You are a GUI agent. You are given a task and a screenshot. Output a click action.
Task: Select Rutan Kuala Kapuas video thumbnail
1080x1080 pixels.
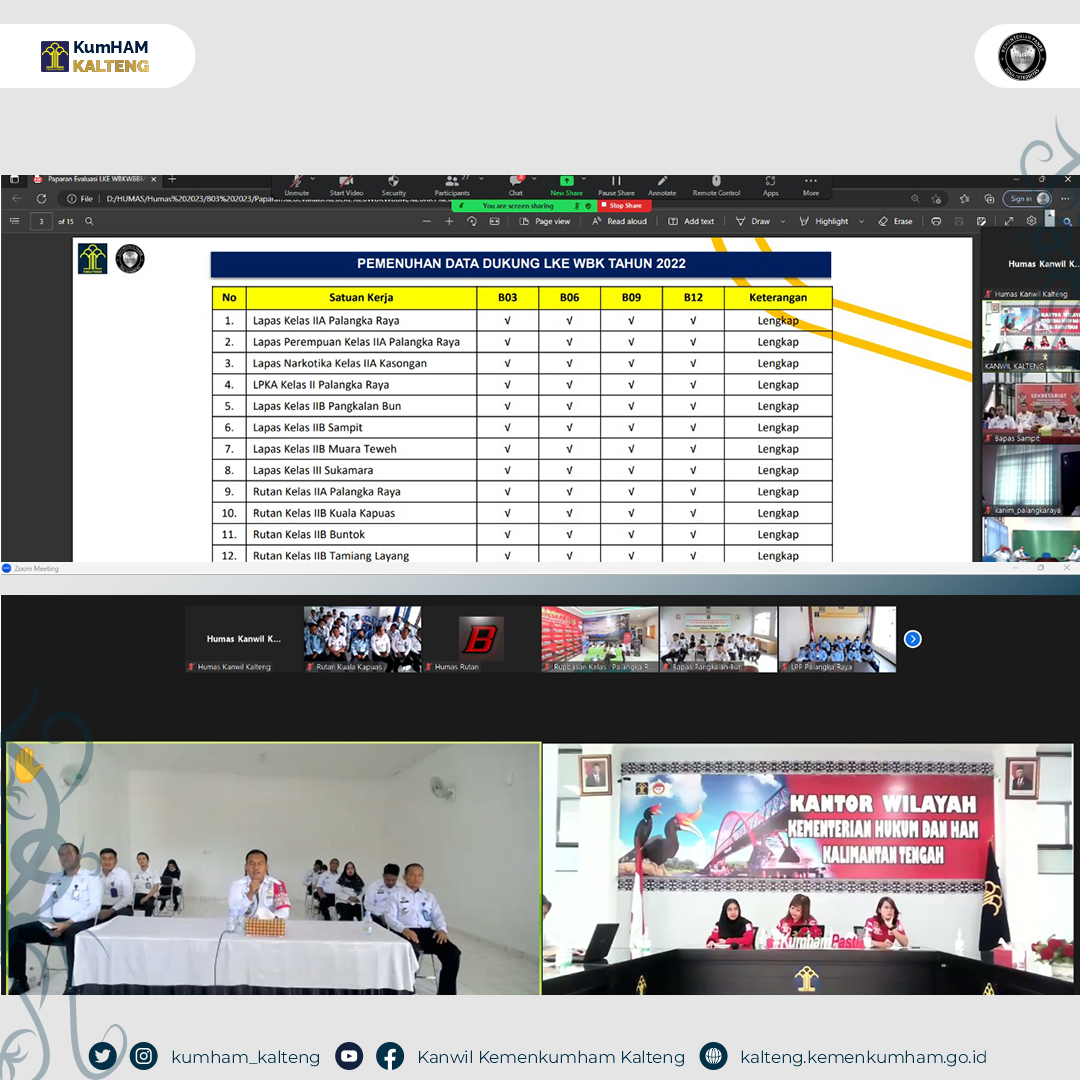pos(362,638)
